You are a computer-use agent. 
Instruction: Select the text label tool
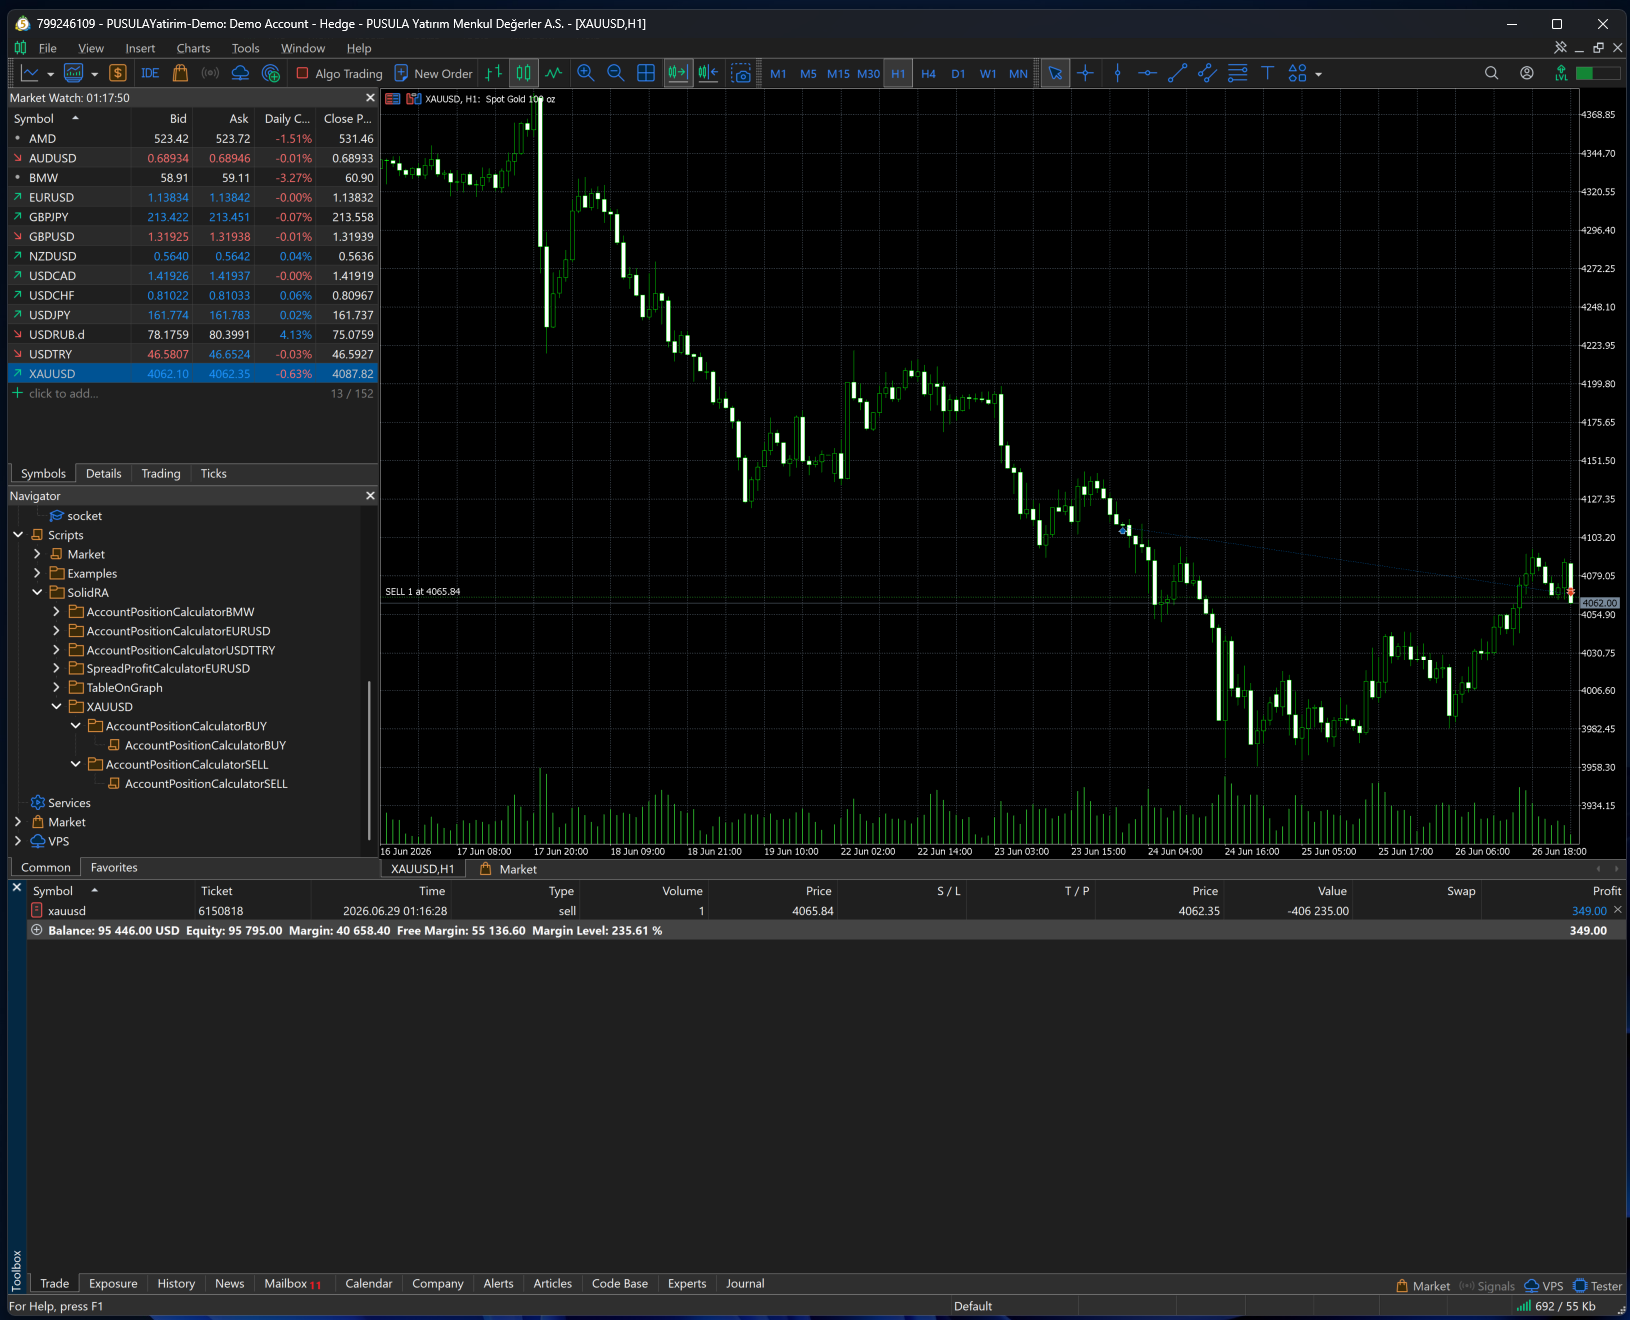pos(1267,73)
